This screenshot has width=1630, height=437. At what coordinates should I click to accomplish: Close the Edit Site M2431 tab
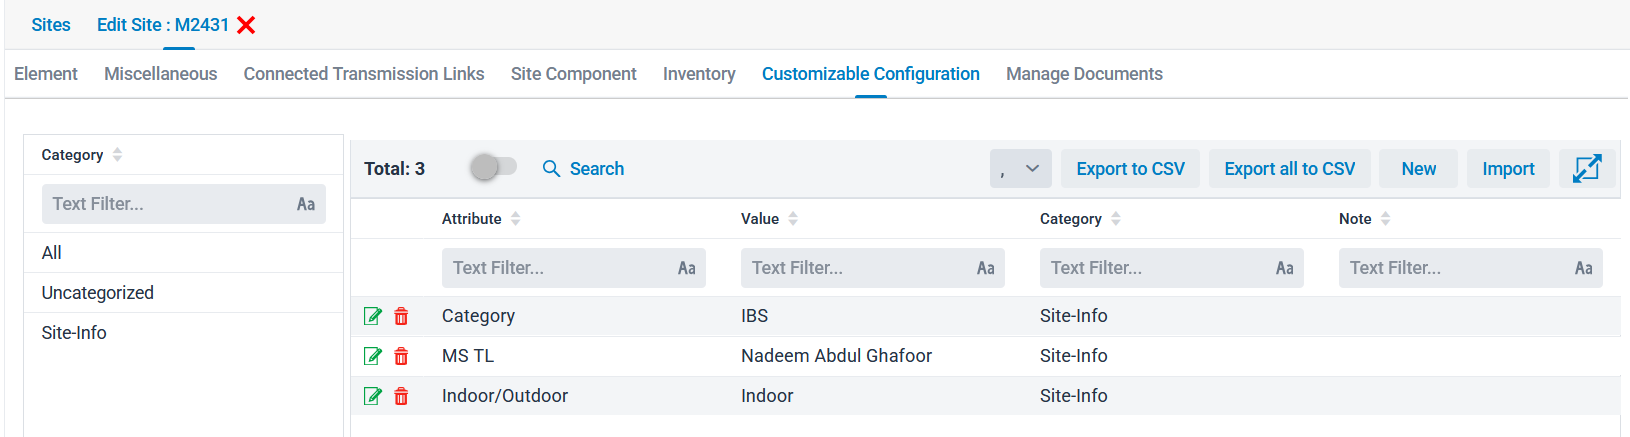(x=246, y=25)
